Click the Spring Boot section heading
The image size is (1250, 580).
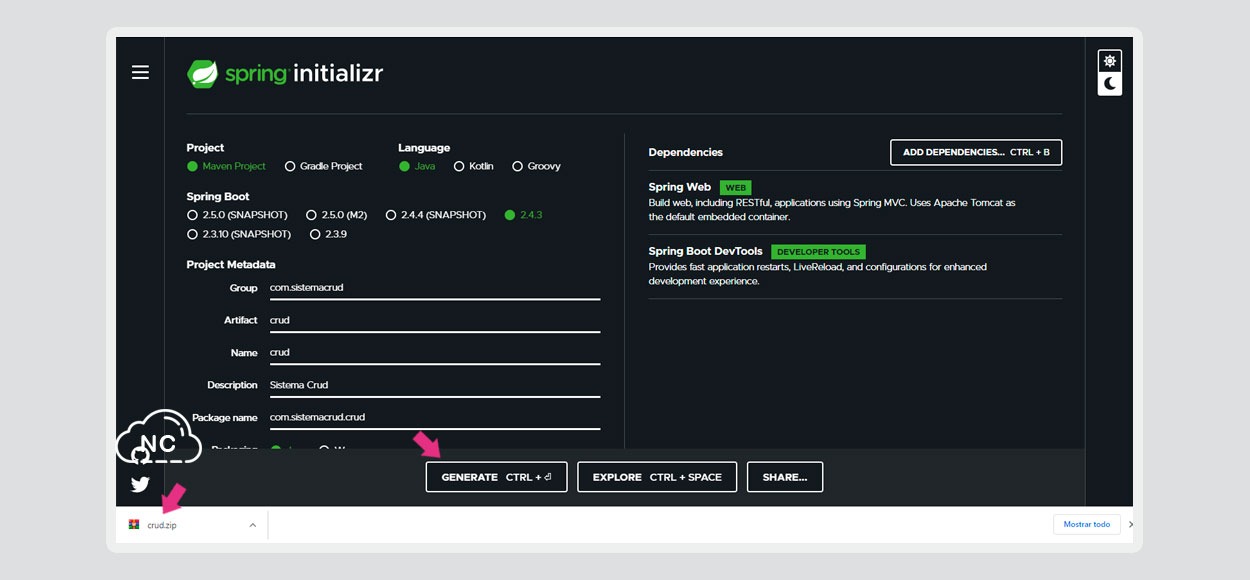click(x=218, y=196)
